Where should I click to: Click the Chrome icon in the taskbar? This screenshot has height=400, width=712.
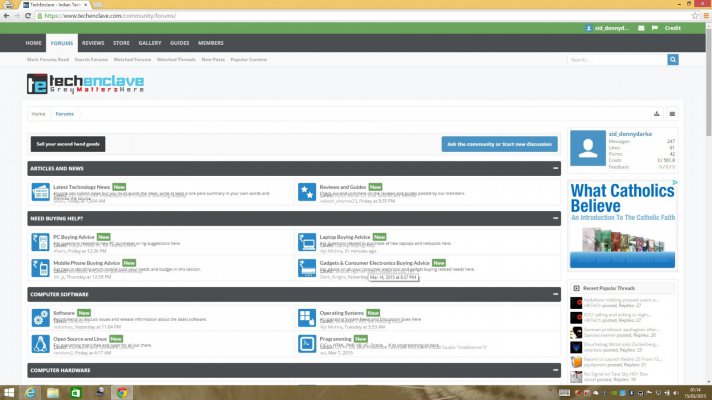[122, 393]
